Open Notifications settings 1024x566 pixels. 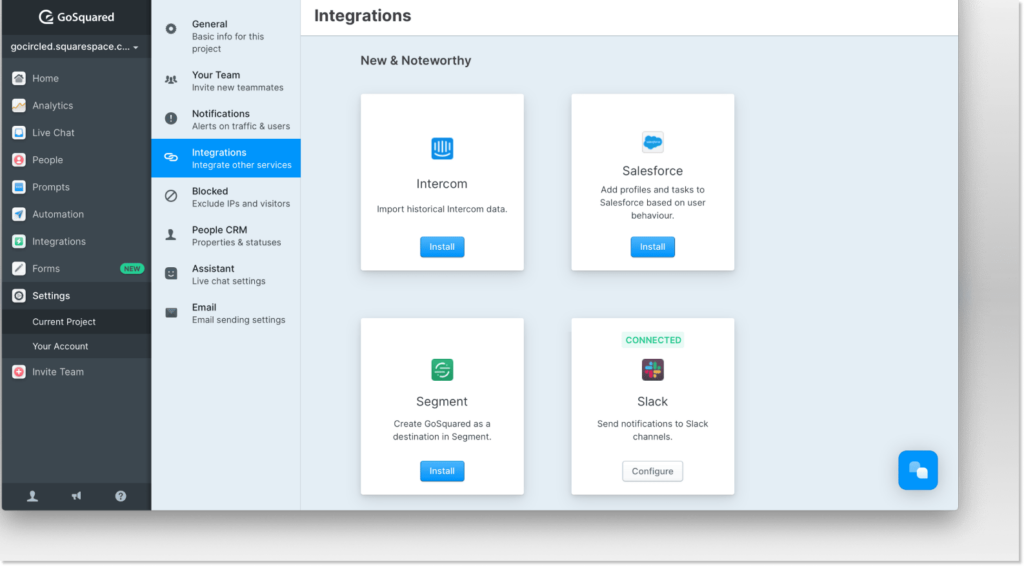[x=226, y=119]
